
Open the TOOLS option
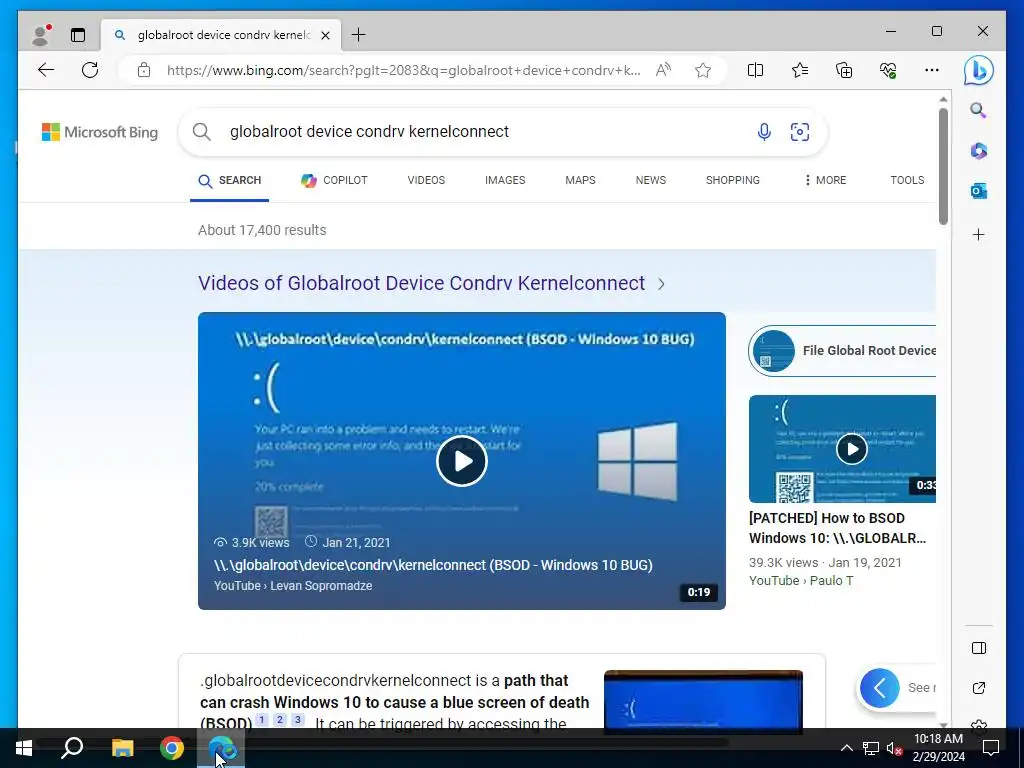(907, 180)
